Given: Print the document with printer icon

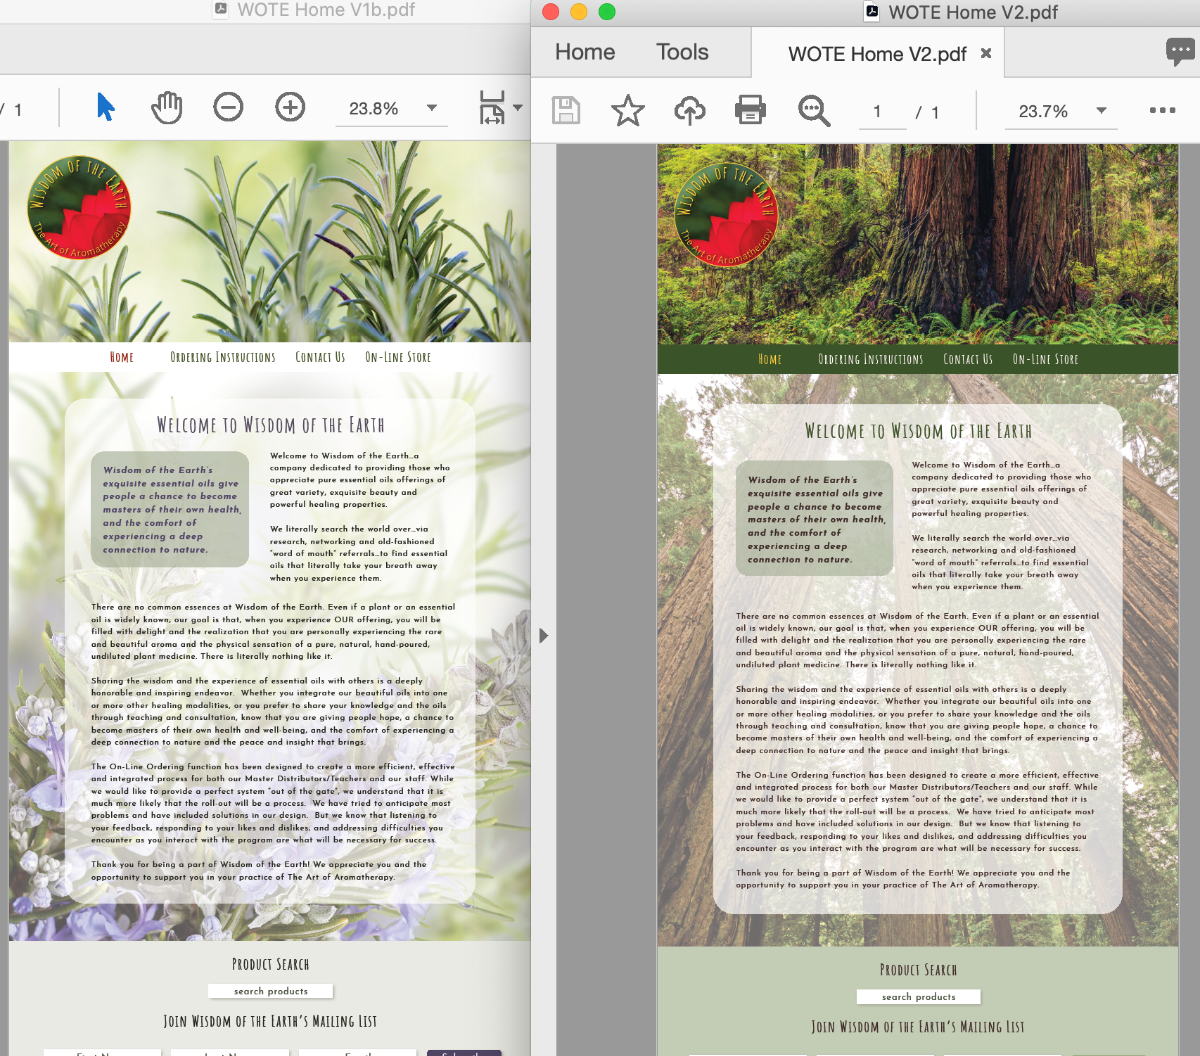Looking at the screenshot, I should (750, 110).
